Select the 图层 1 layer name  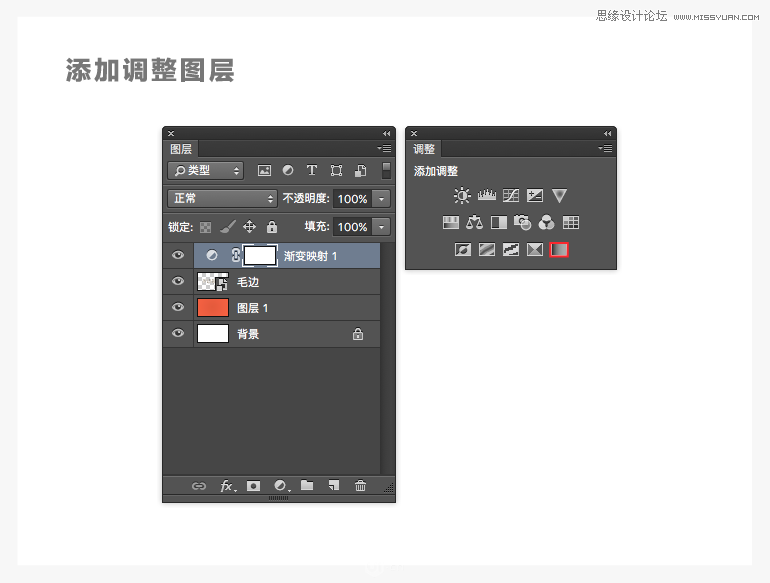[x=252, y=308]
